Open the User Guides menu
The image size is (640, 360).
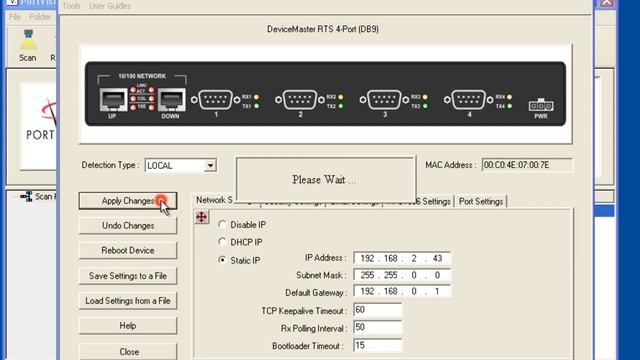point(110,6)
